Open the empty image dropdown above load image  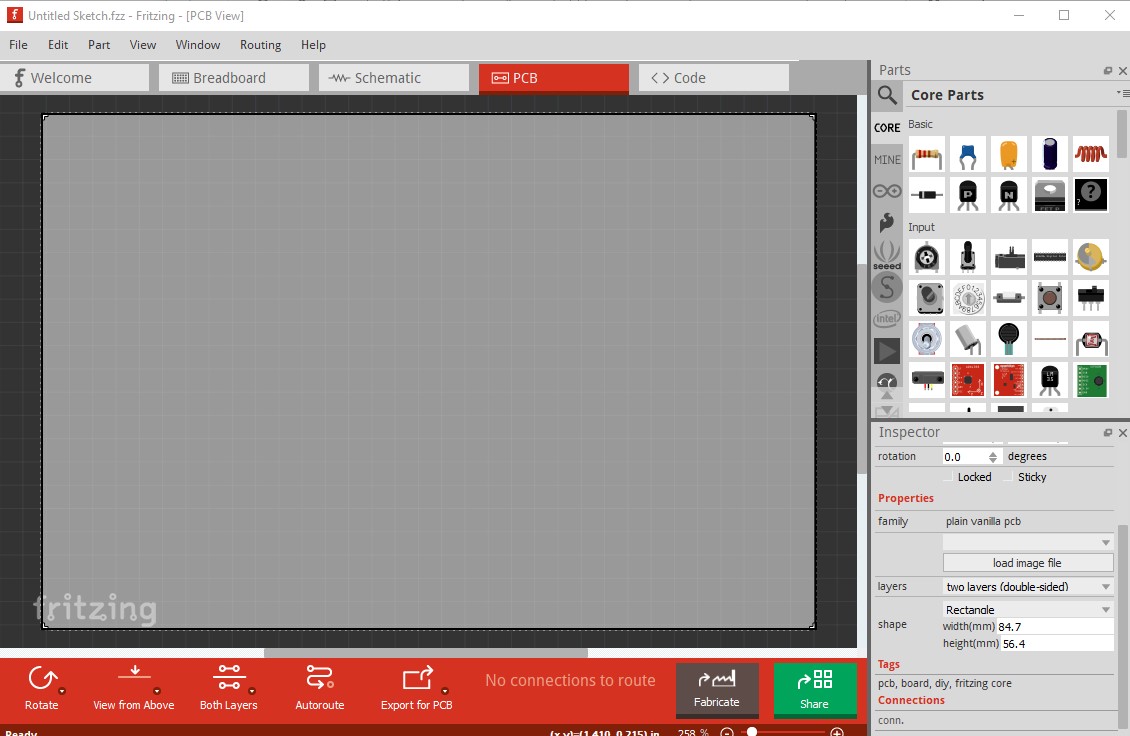point(1028,542)
